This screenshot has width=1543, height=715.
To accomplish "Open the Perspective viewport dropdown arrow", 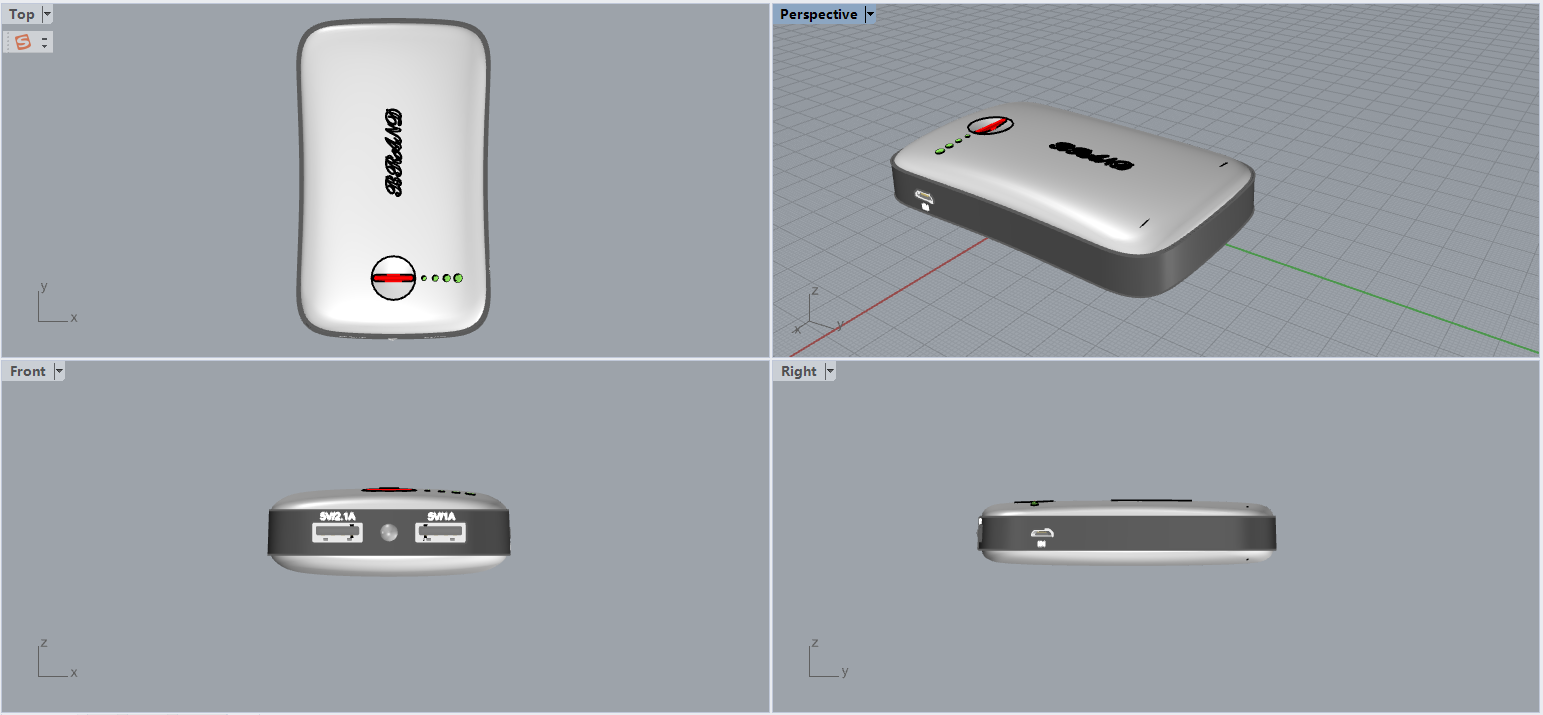I will (x=870, y=15).
